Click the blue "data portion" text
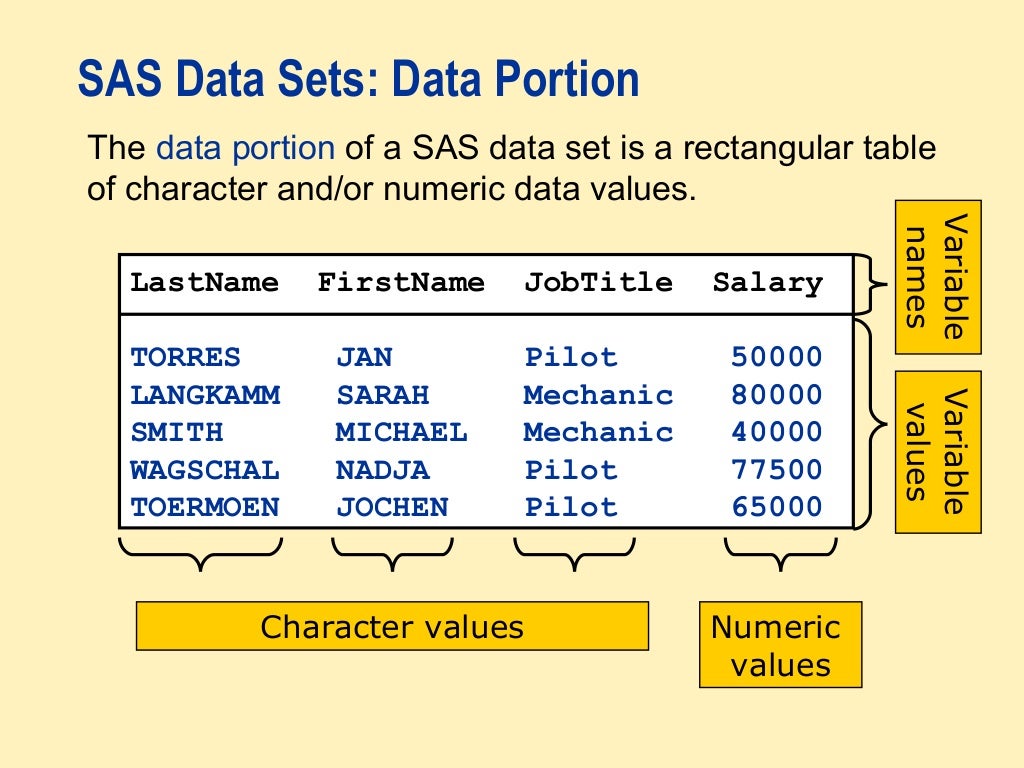The height and width of the screenshot is (768, 1024). click(245, 148)
